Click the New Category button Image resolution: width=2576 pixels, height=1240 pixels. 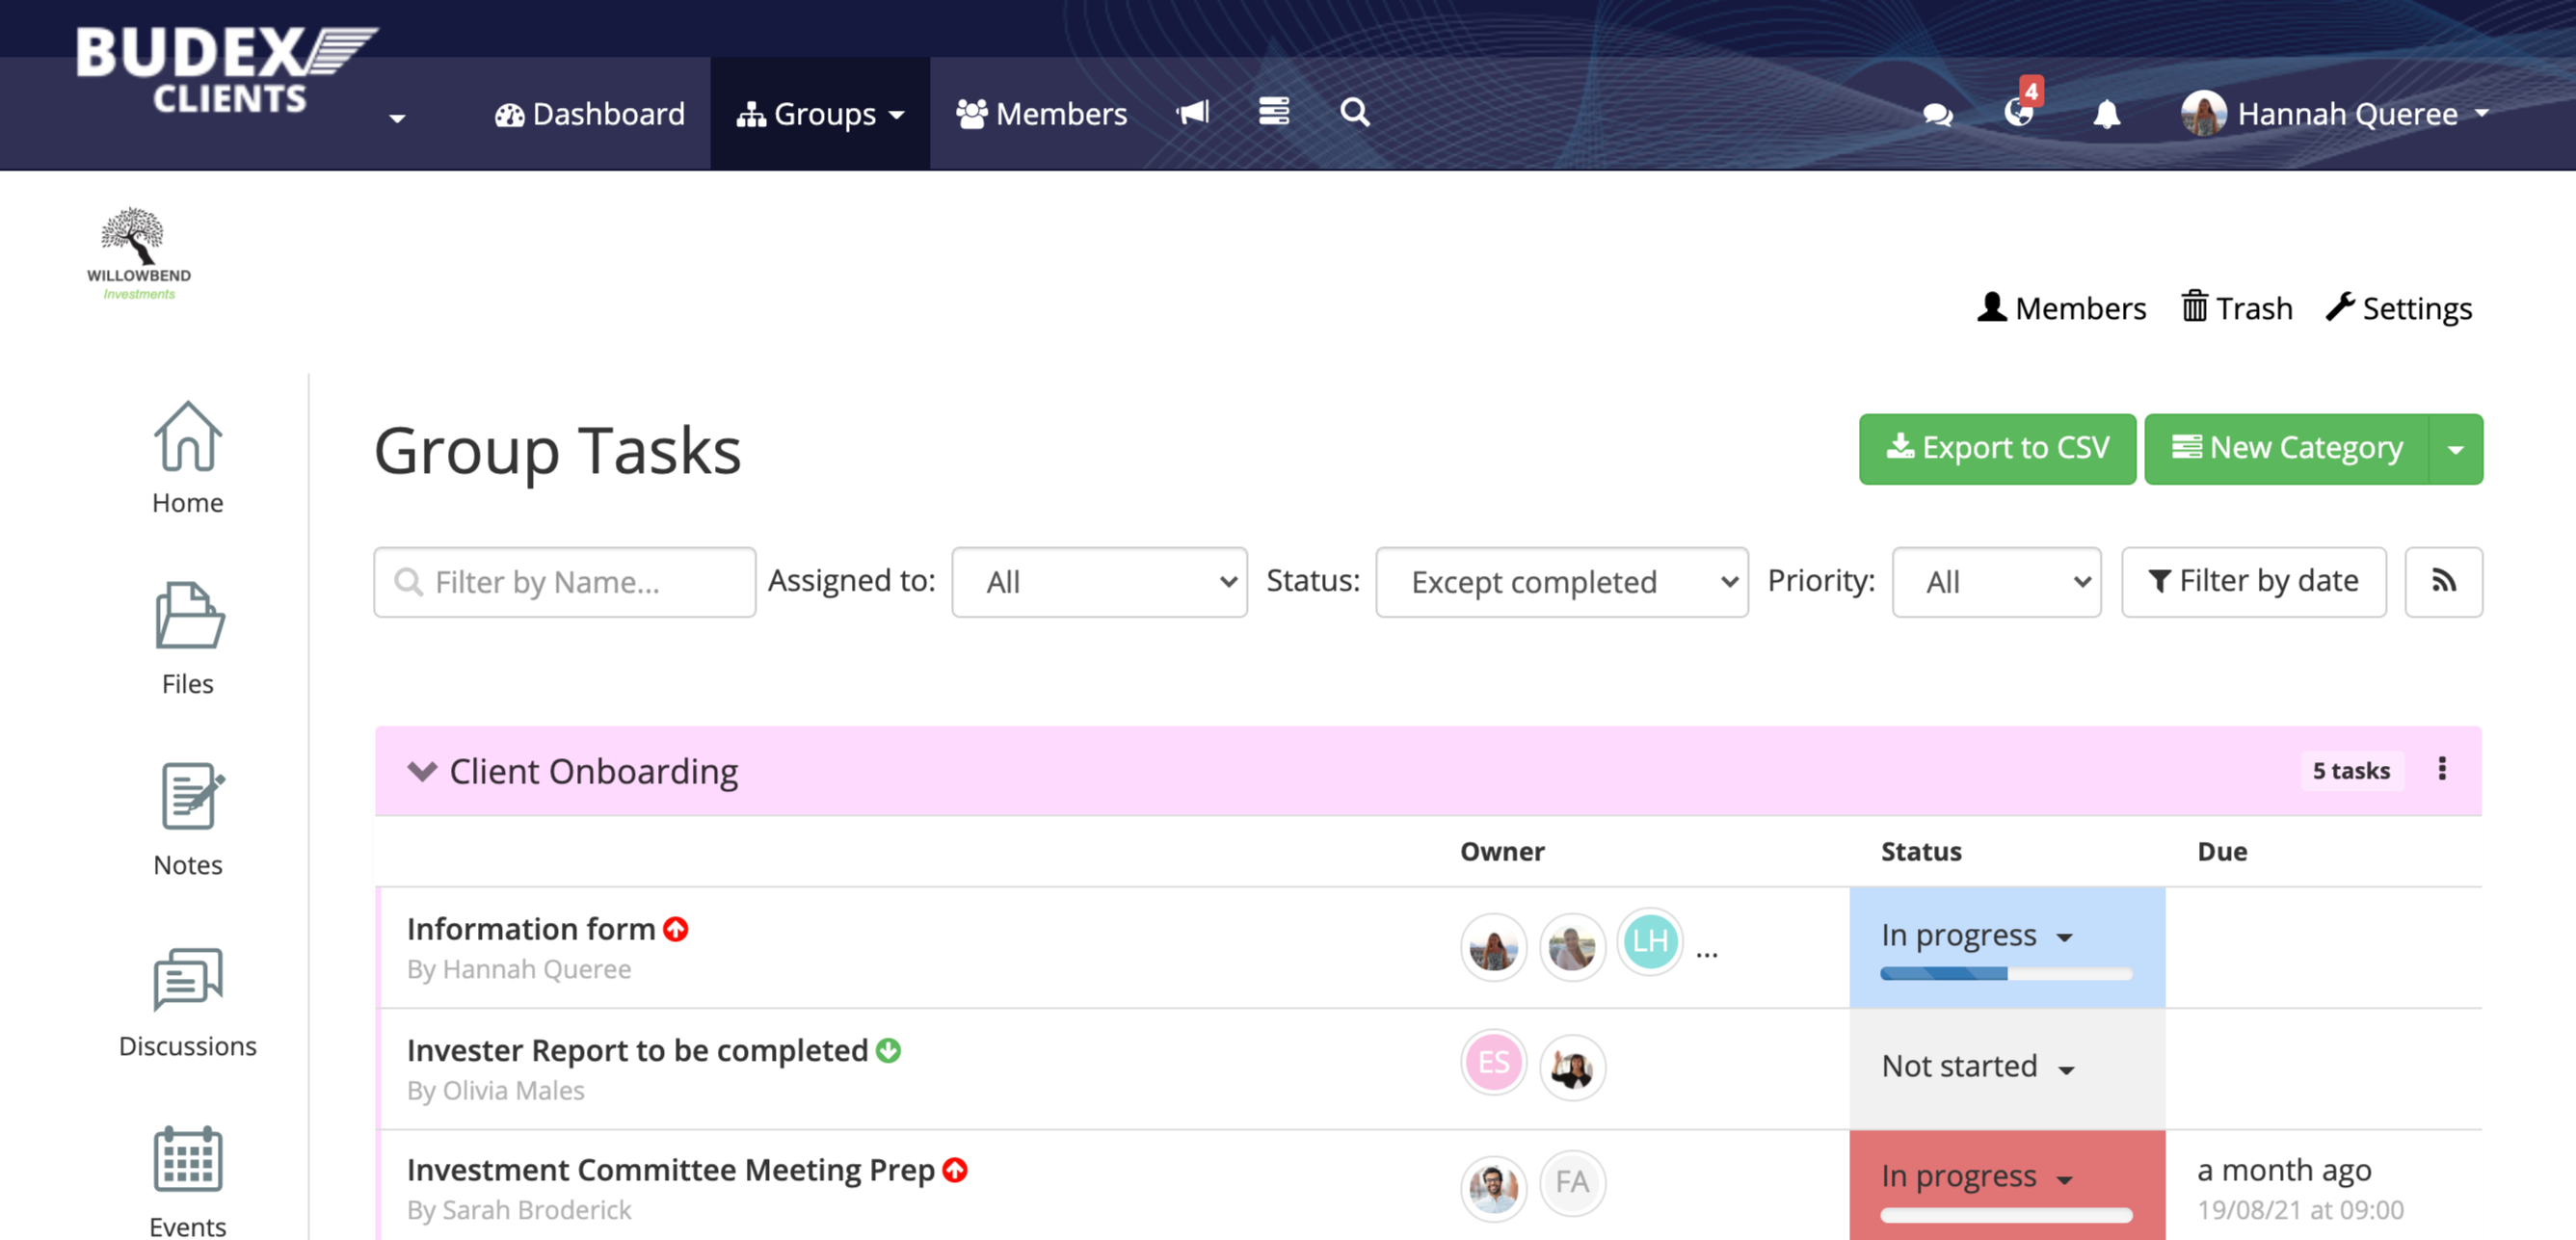point(2287,449)
